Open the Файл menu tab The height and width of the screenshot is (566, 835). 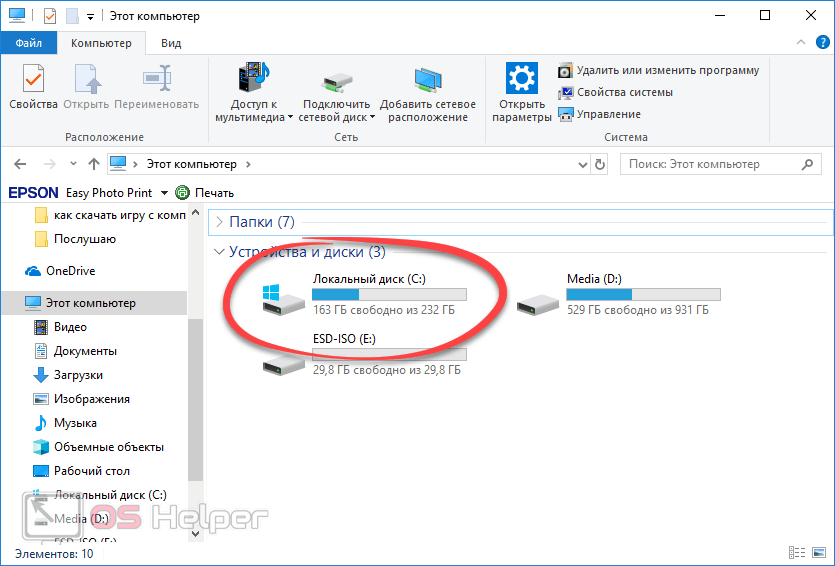(x=28, y=43)
